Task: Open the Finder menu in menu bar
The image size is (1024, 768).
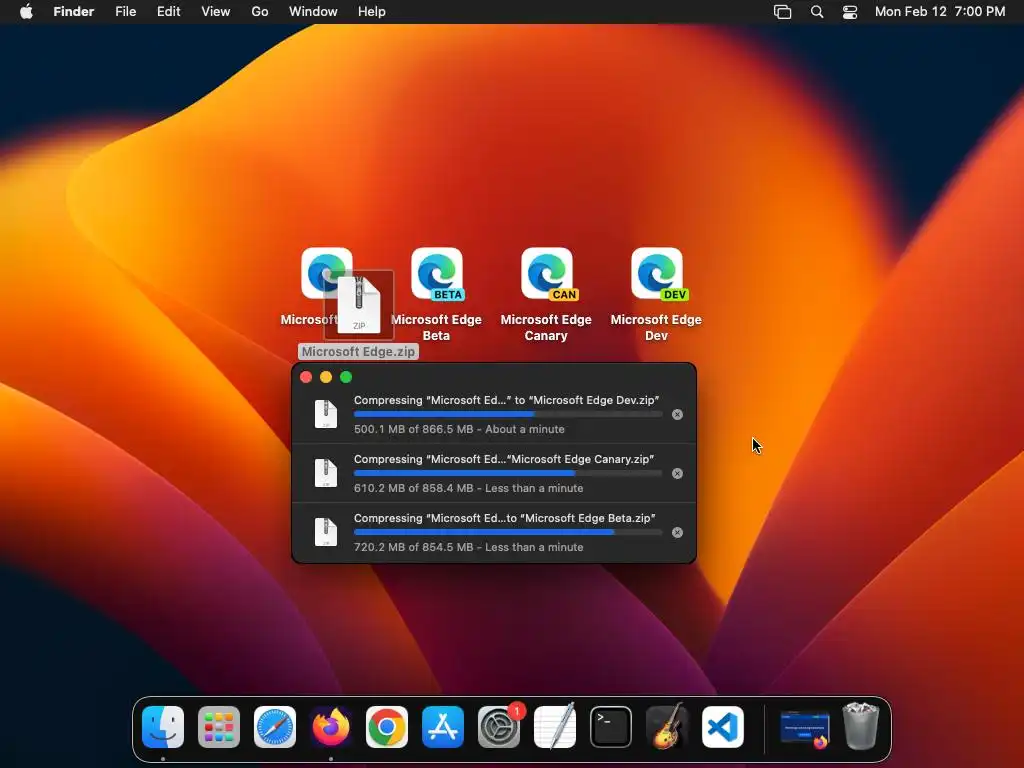Action: pos(74,12)
